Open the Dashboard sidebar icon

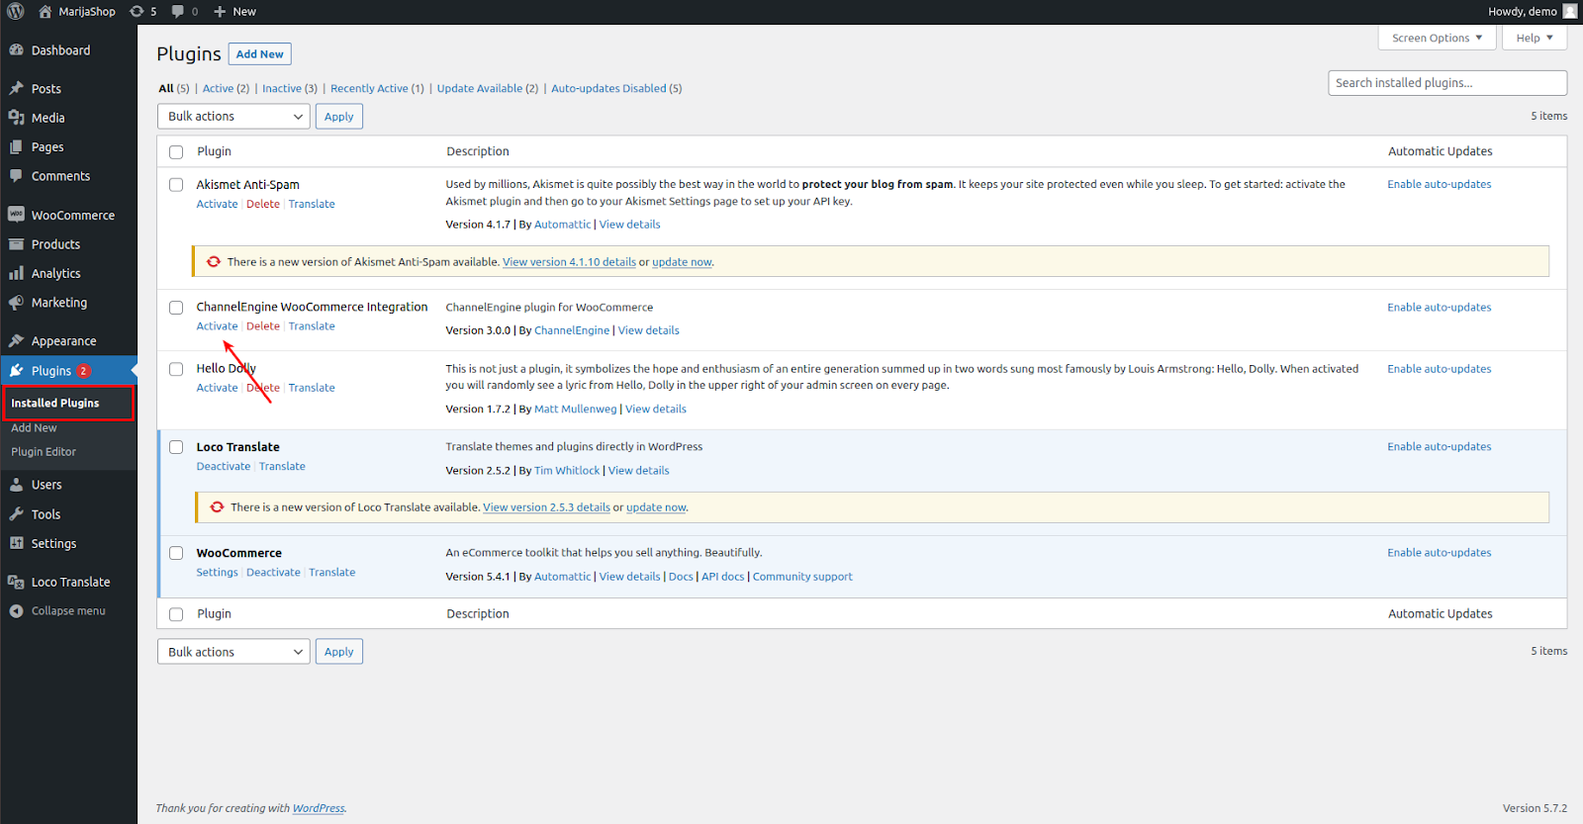pos(16,50)
